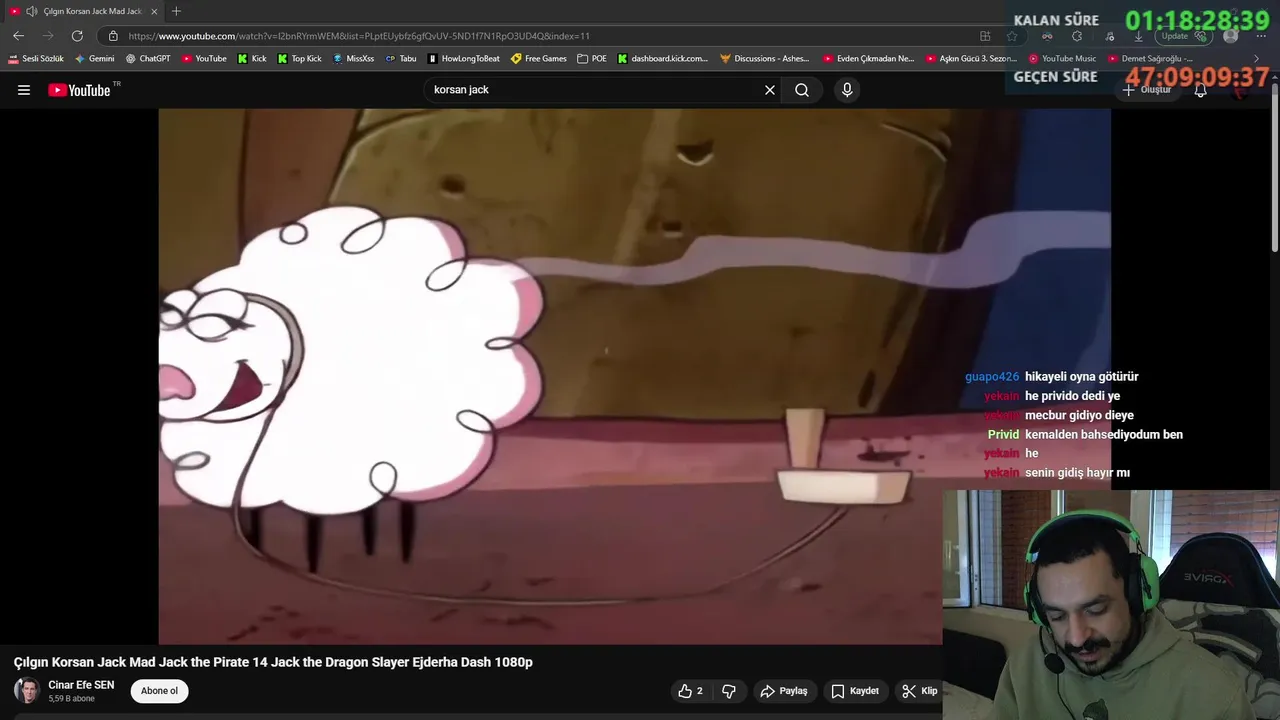Screen dimensions: 1280x720
Task: Open YouTube notifications bell
Action: (1201, 90)
